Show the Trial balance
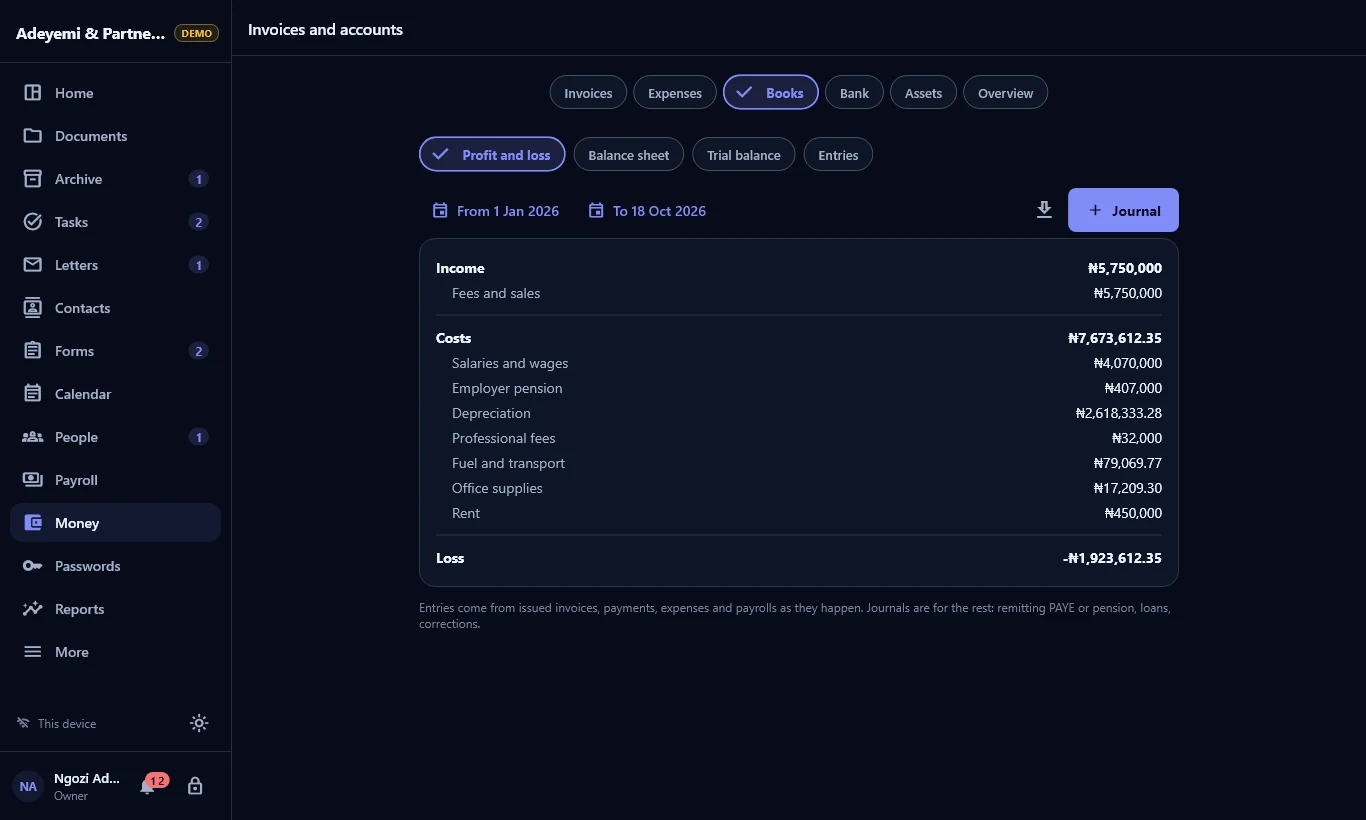Screen dimensions: 1366x820 point(743,155)
